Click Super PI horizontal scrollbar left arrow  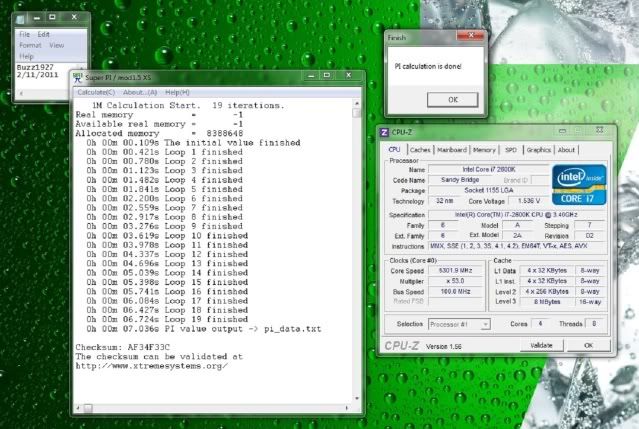tap(78, 407)
